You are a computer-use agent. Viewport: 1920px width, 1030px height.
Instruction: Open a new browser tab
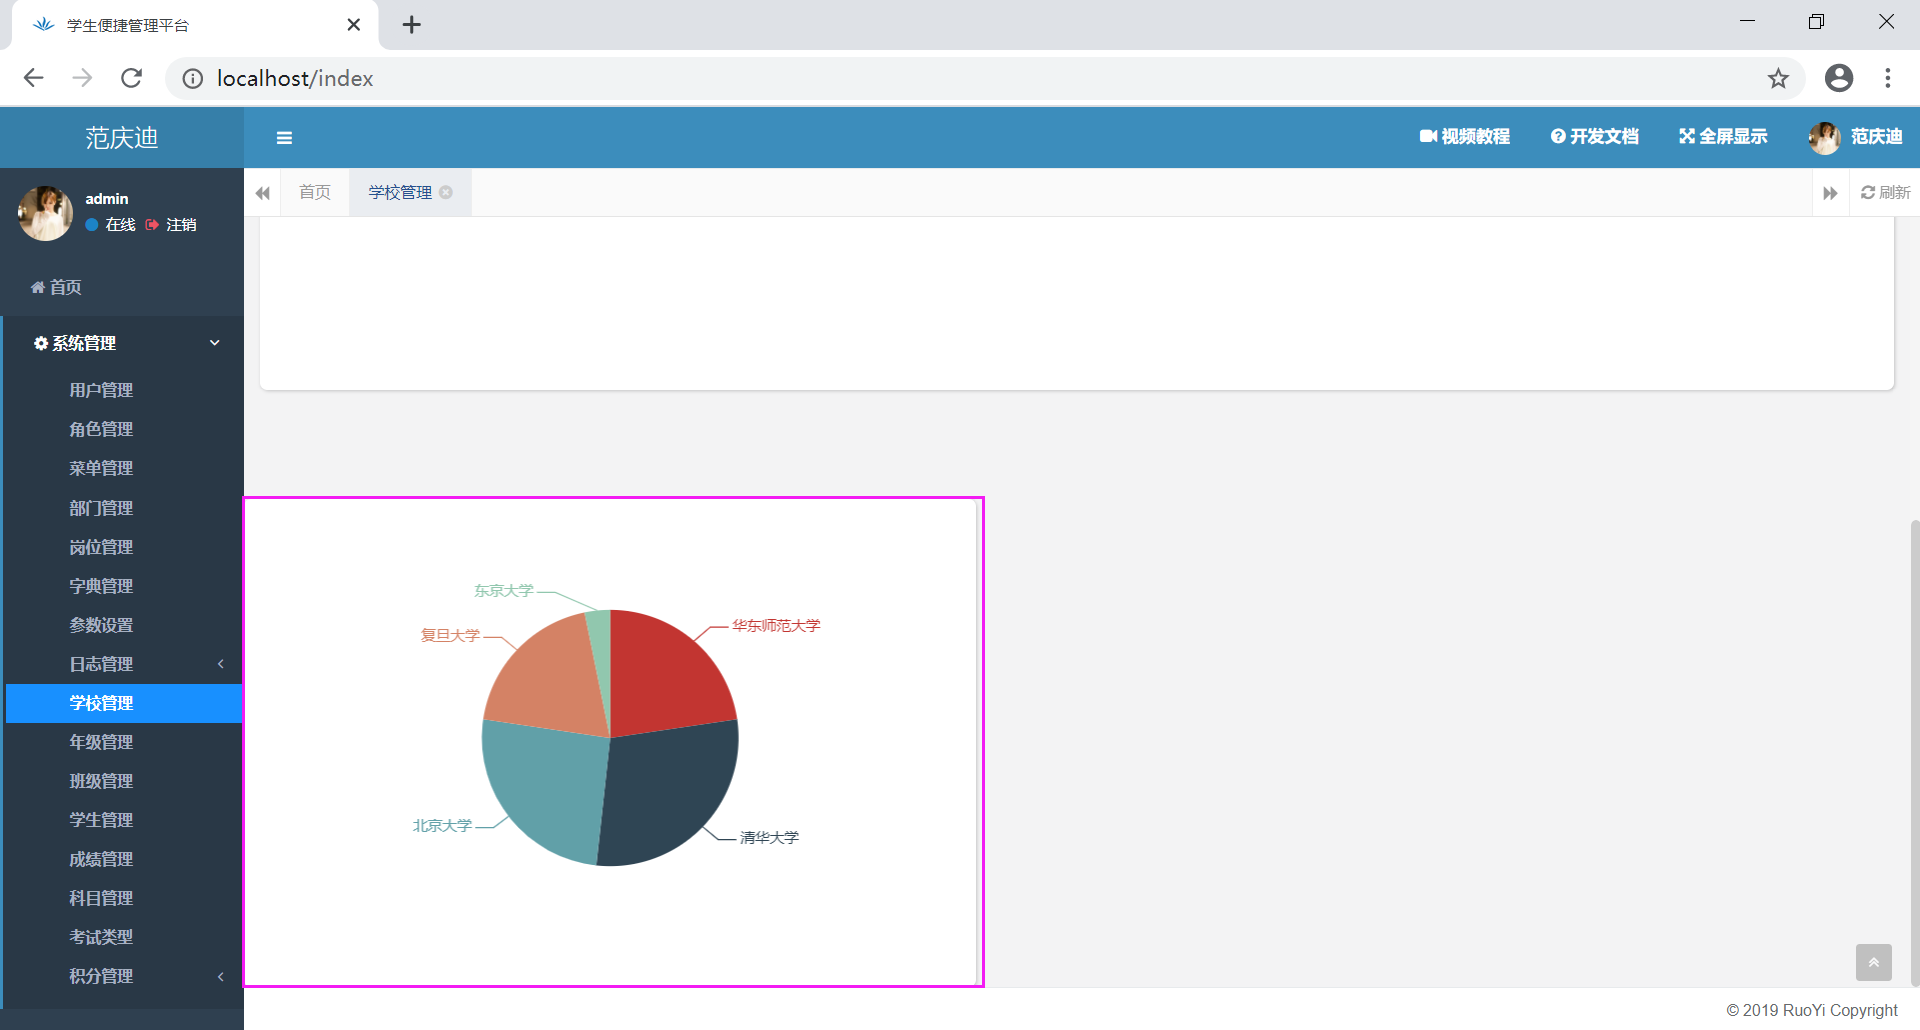[x=412, y=24]
